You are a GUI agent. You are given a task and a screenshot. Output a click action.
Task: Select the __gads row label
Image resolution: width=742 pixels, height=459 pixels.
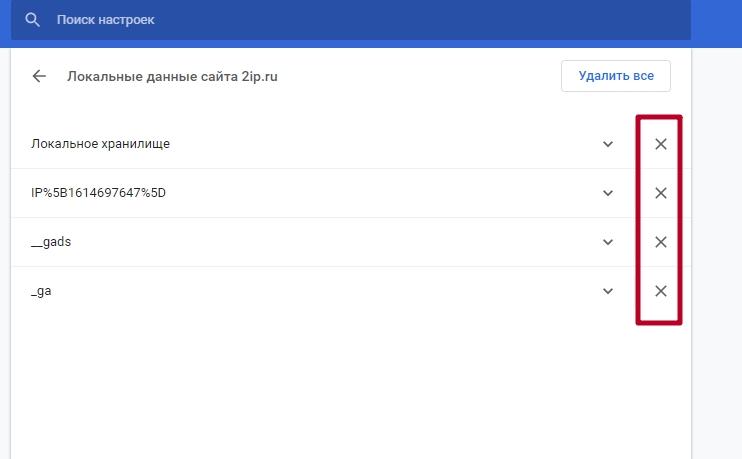tap(51, 242)
